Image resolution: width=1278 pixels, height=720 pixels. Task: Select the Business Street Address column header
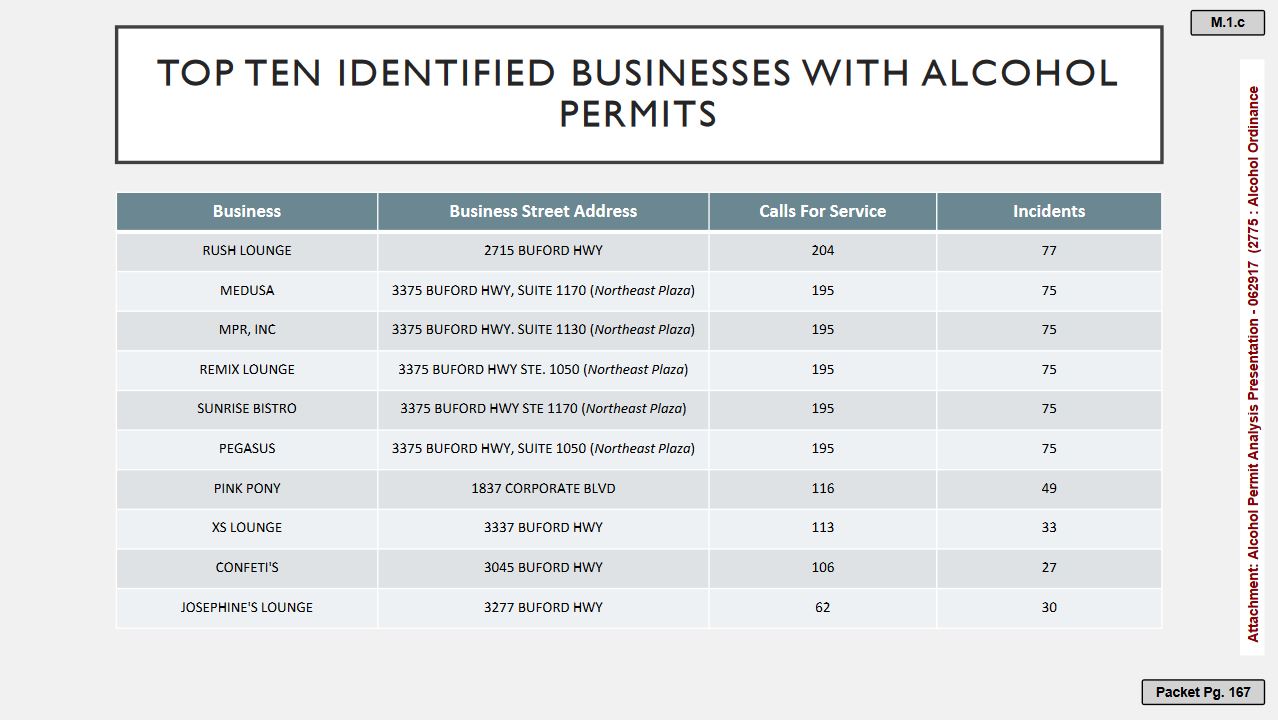tap(543, 211)
